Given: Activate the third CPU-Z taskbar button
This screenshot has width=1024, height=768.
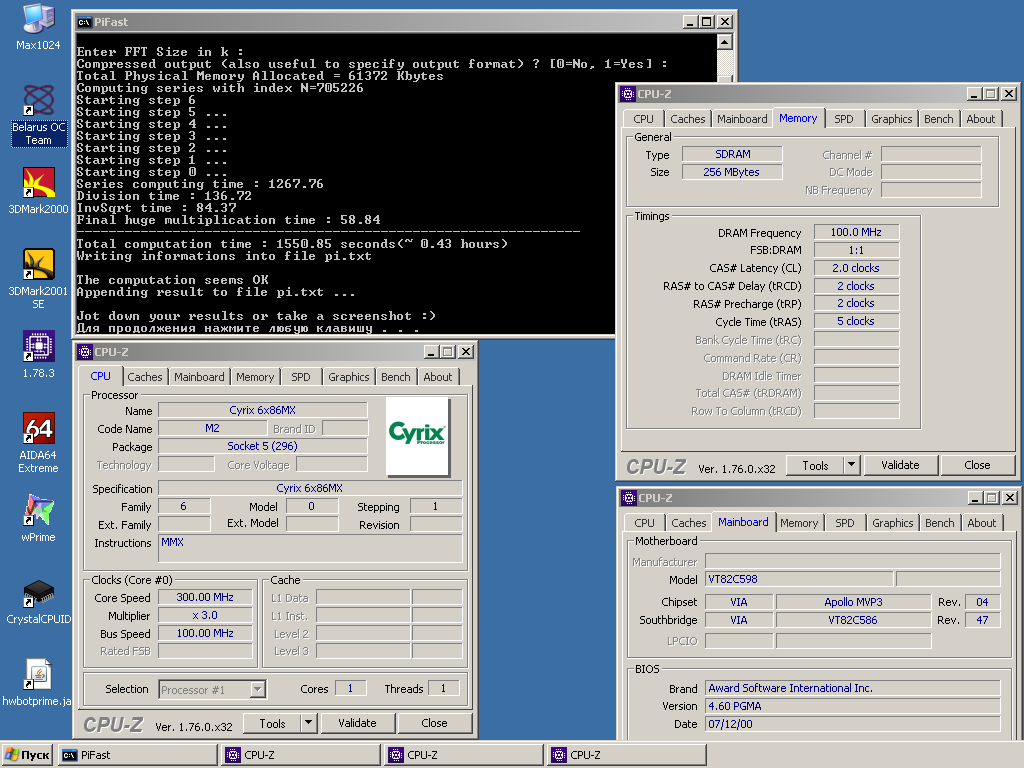Looking at the screenshot, I should [627, 755].
